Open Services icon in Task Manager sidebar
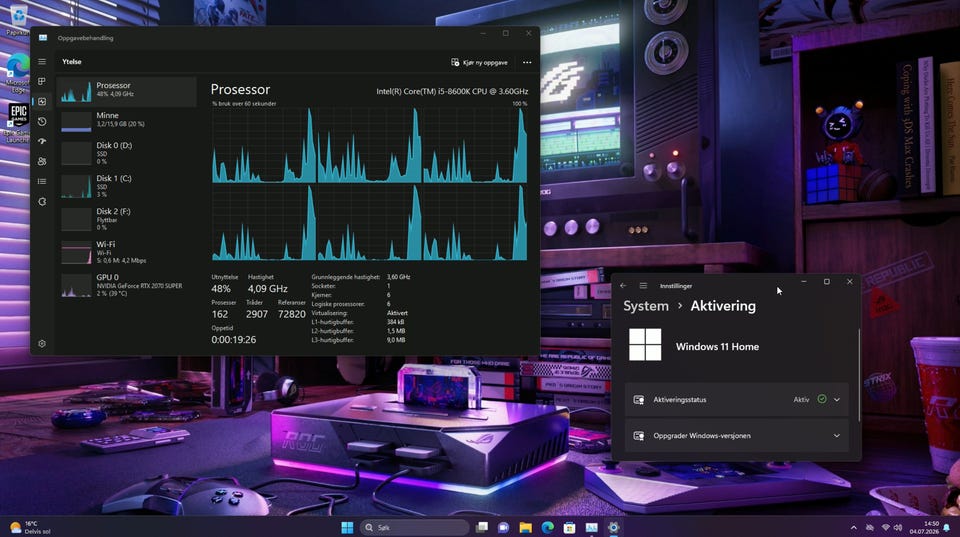The image size is (960, 537). pos(42,201)
